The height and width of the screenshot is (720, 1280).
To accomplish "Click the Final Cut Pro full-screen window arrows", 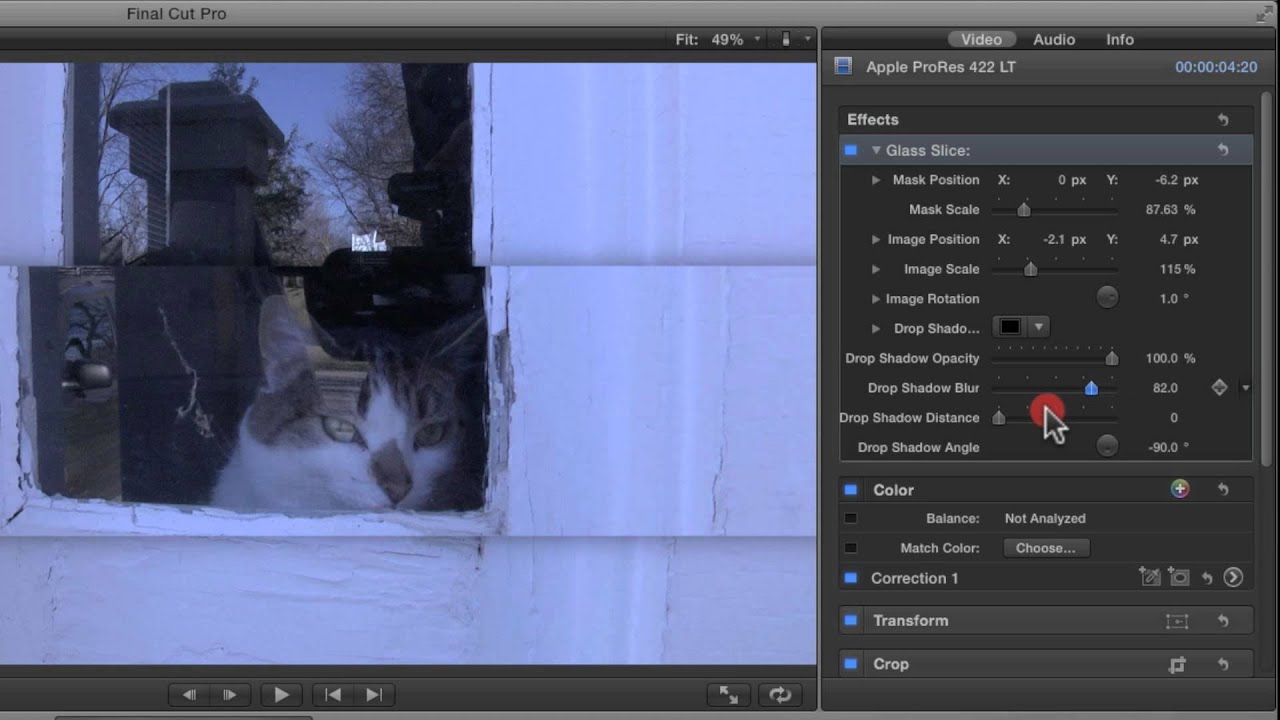I will pos(1264,14).
